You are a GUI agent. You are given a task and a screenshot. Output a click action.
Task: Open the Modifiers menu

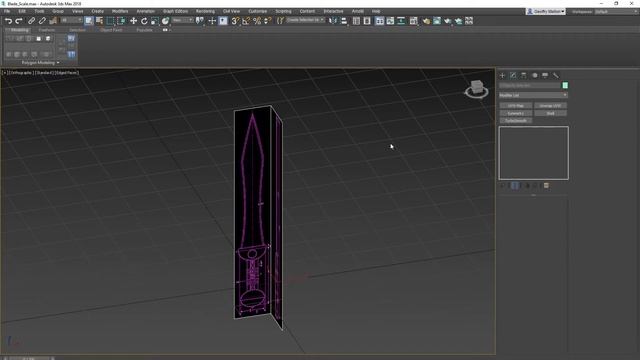[x=120, y=11]
